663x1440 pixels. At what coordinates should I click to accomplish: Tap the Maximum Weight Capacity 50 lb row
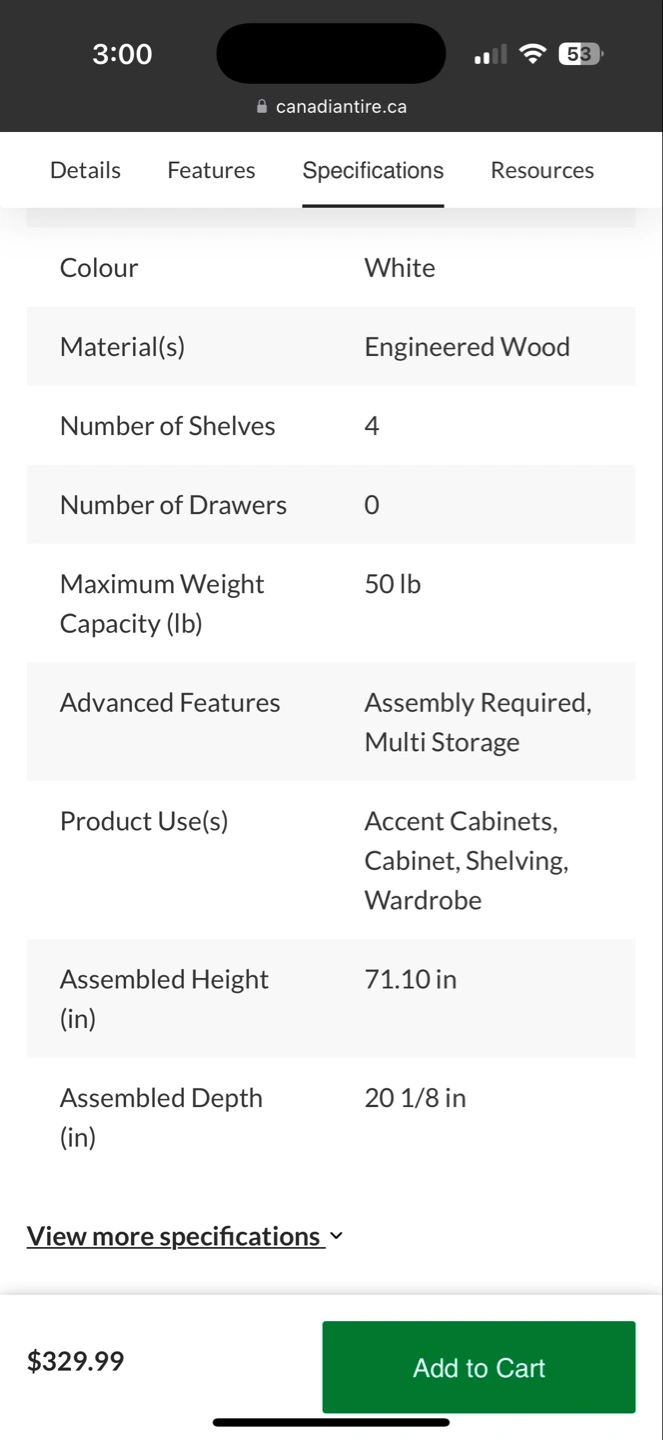click(x=331, y=603)
